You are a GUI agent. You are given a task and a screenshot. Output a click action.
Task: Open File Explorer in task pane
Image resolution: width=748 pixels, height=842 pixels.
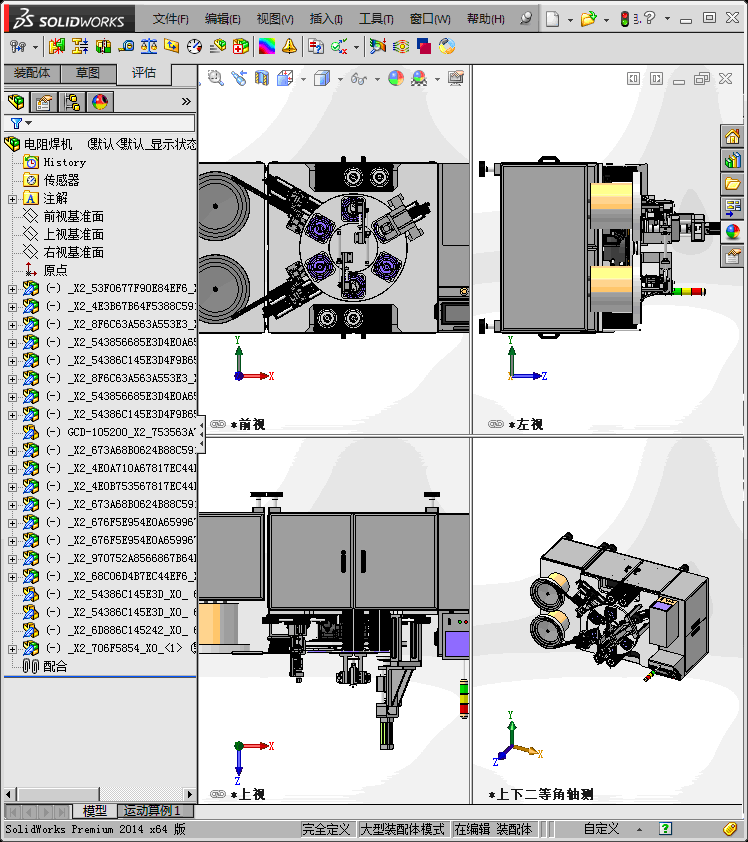[732, 184]
